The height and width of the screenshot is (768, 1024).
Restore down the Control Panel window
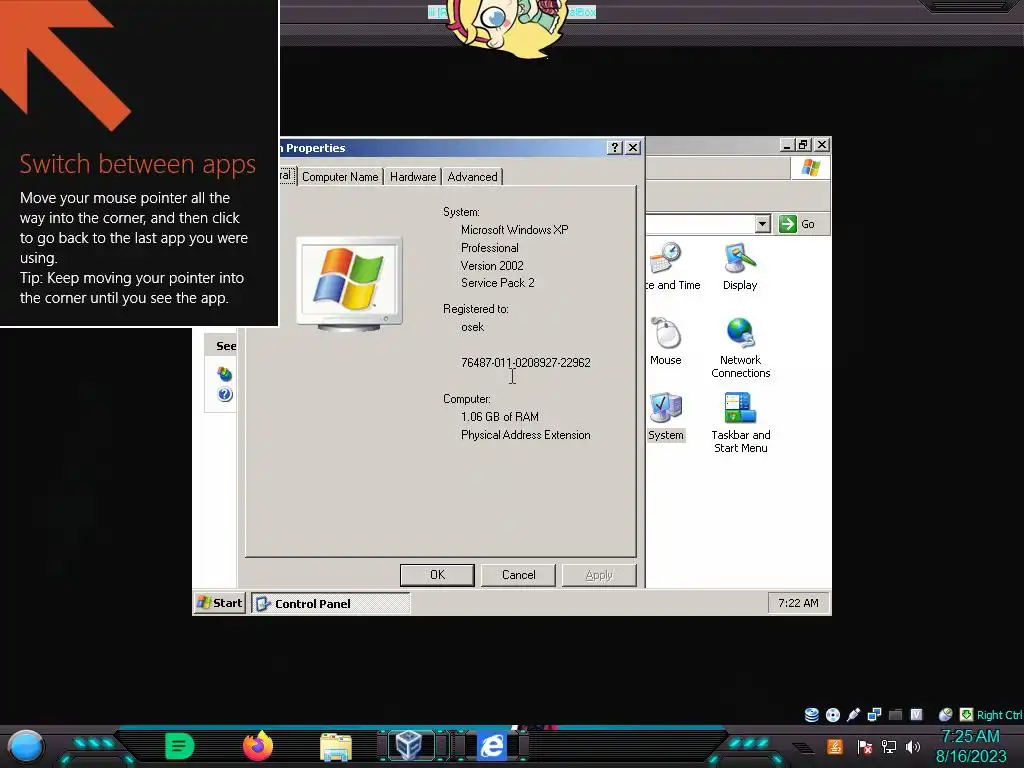tap(803, 145)
